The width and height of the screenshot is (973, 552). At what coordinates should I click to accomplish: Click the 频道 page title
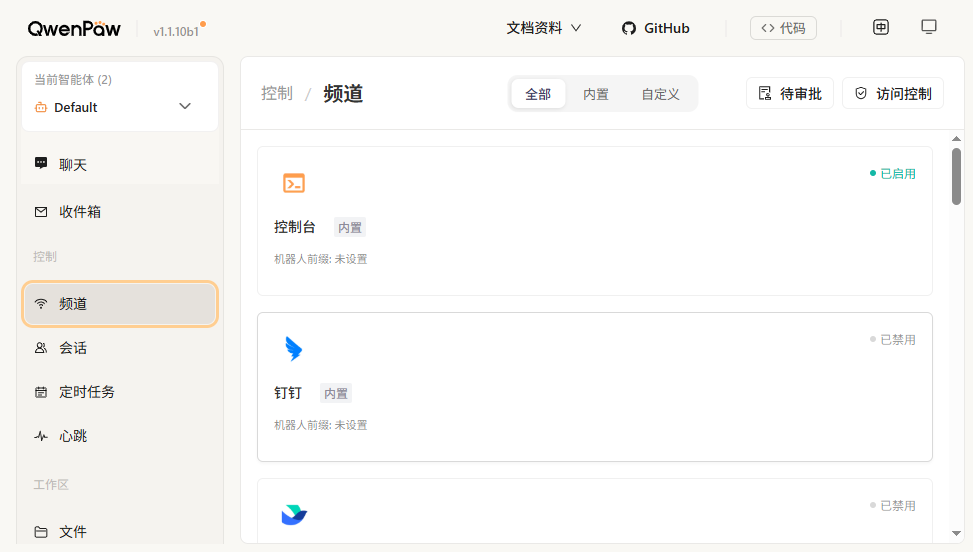tap(343, 94)
